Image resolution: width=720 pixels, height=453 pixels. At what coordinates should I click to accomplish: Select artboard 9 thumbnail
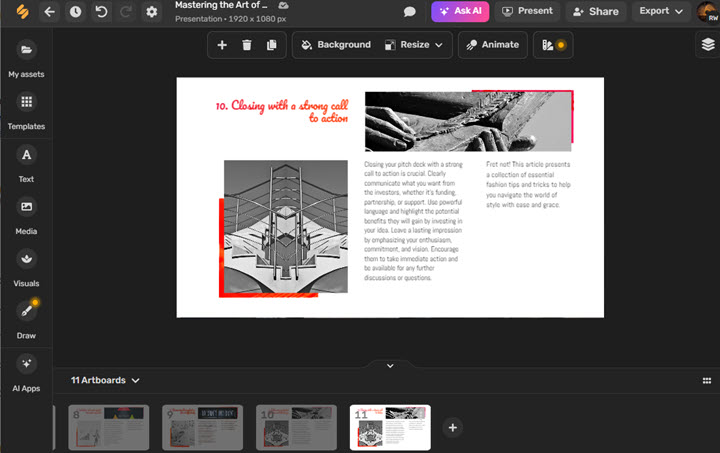tap(202, 427)
